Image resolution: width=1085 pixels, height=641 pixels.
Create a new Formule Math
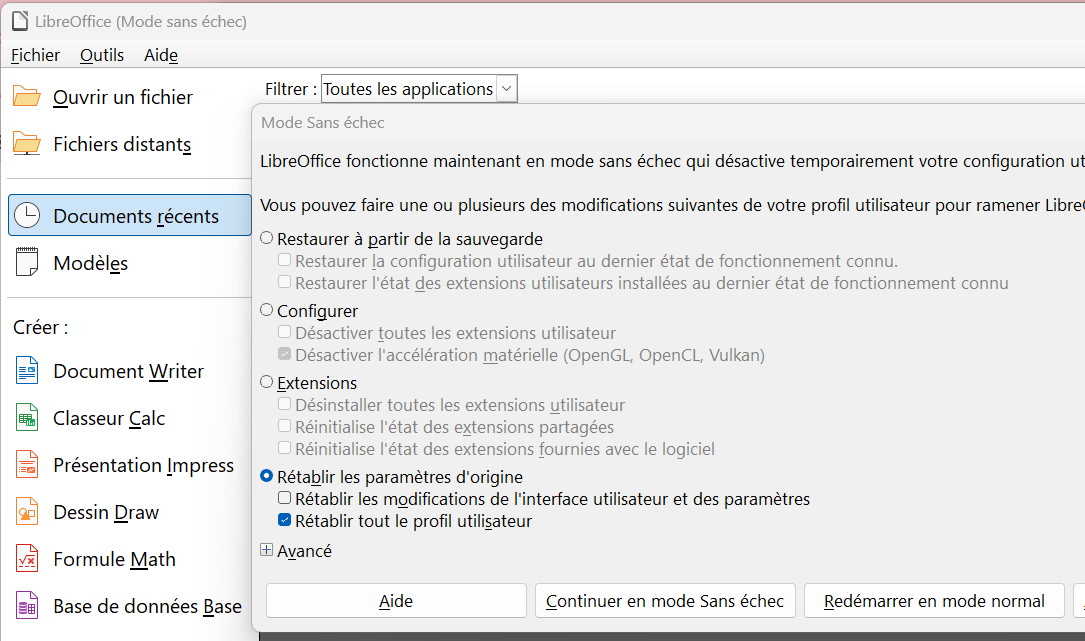[114, 559]
